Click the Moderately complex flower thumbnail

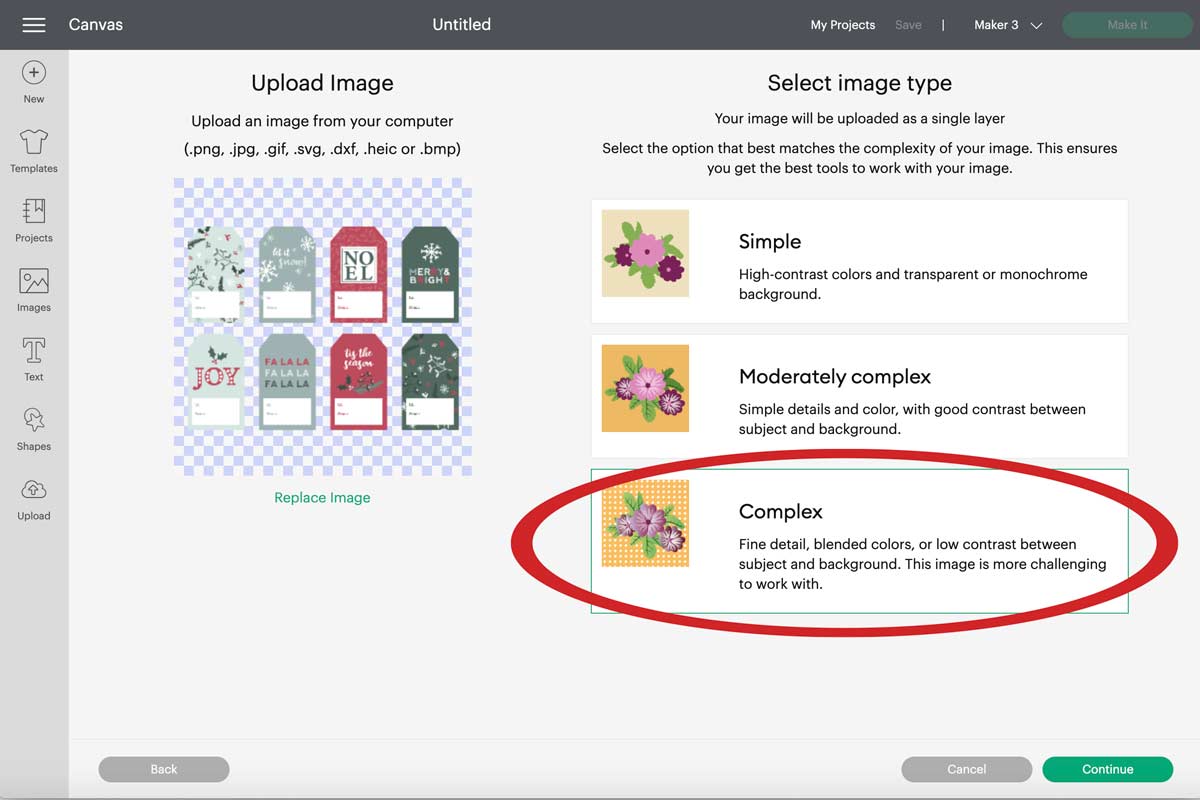[x=645, y=388]
